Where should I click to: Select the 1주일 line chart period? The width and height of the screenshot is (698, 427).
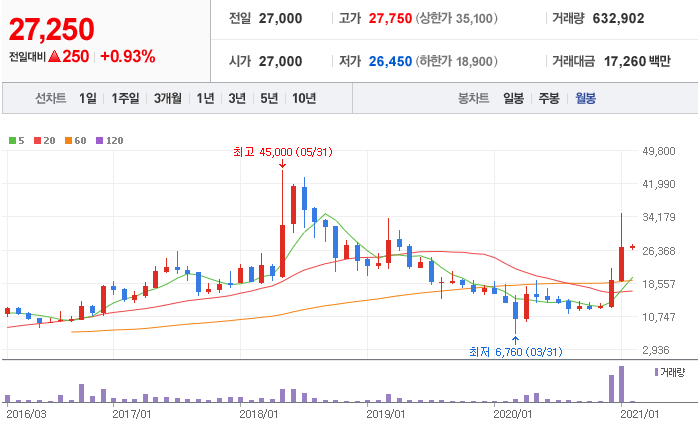click(x=125, y=98)
